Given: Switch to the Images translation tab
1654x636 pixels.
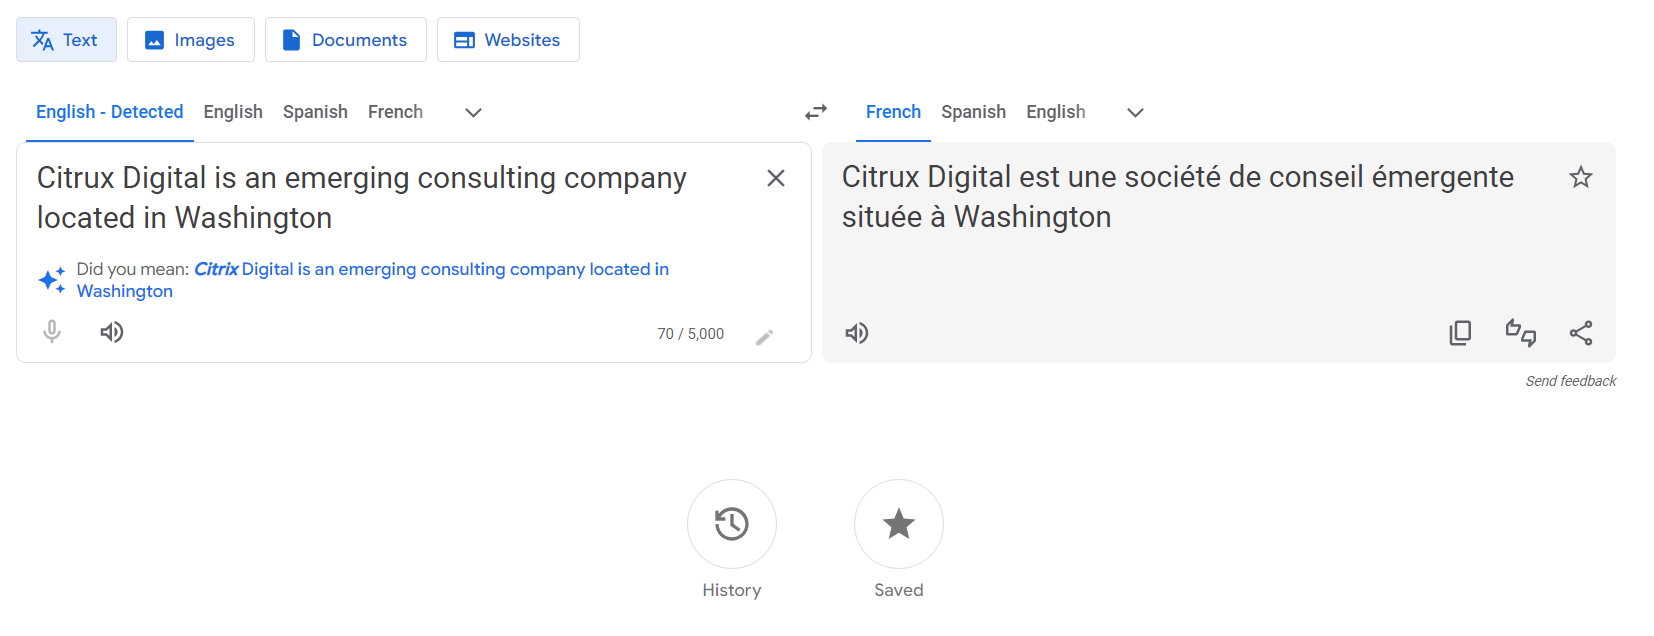Looking at the screenshot, I should pos(191,39).
